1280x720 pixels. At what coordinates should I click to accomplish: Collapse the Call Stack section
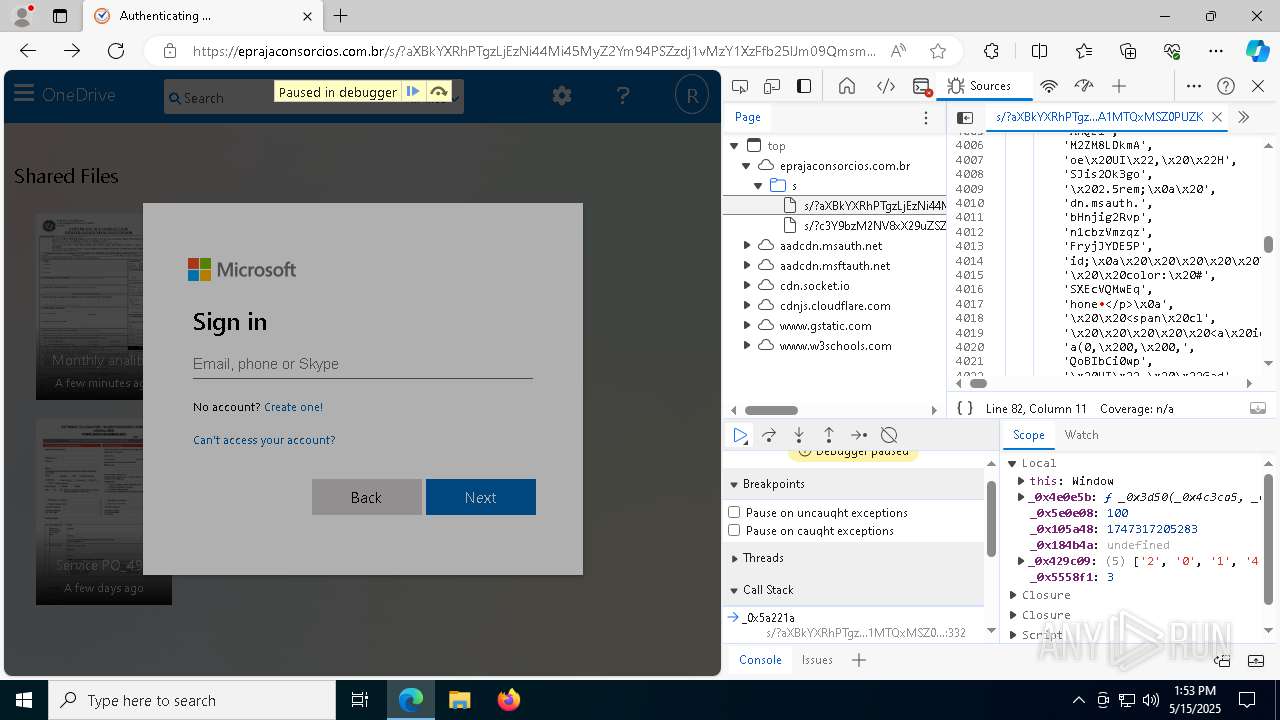coord(733,590)
